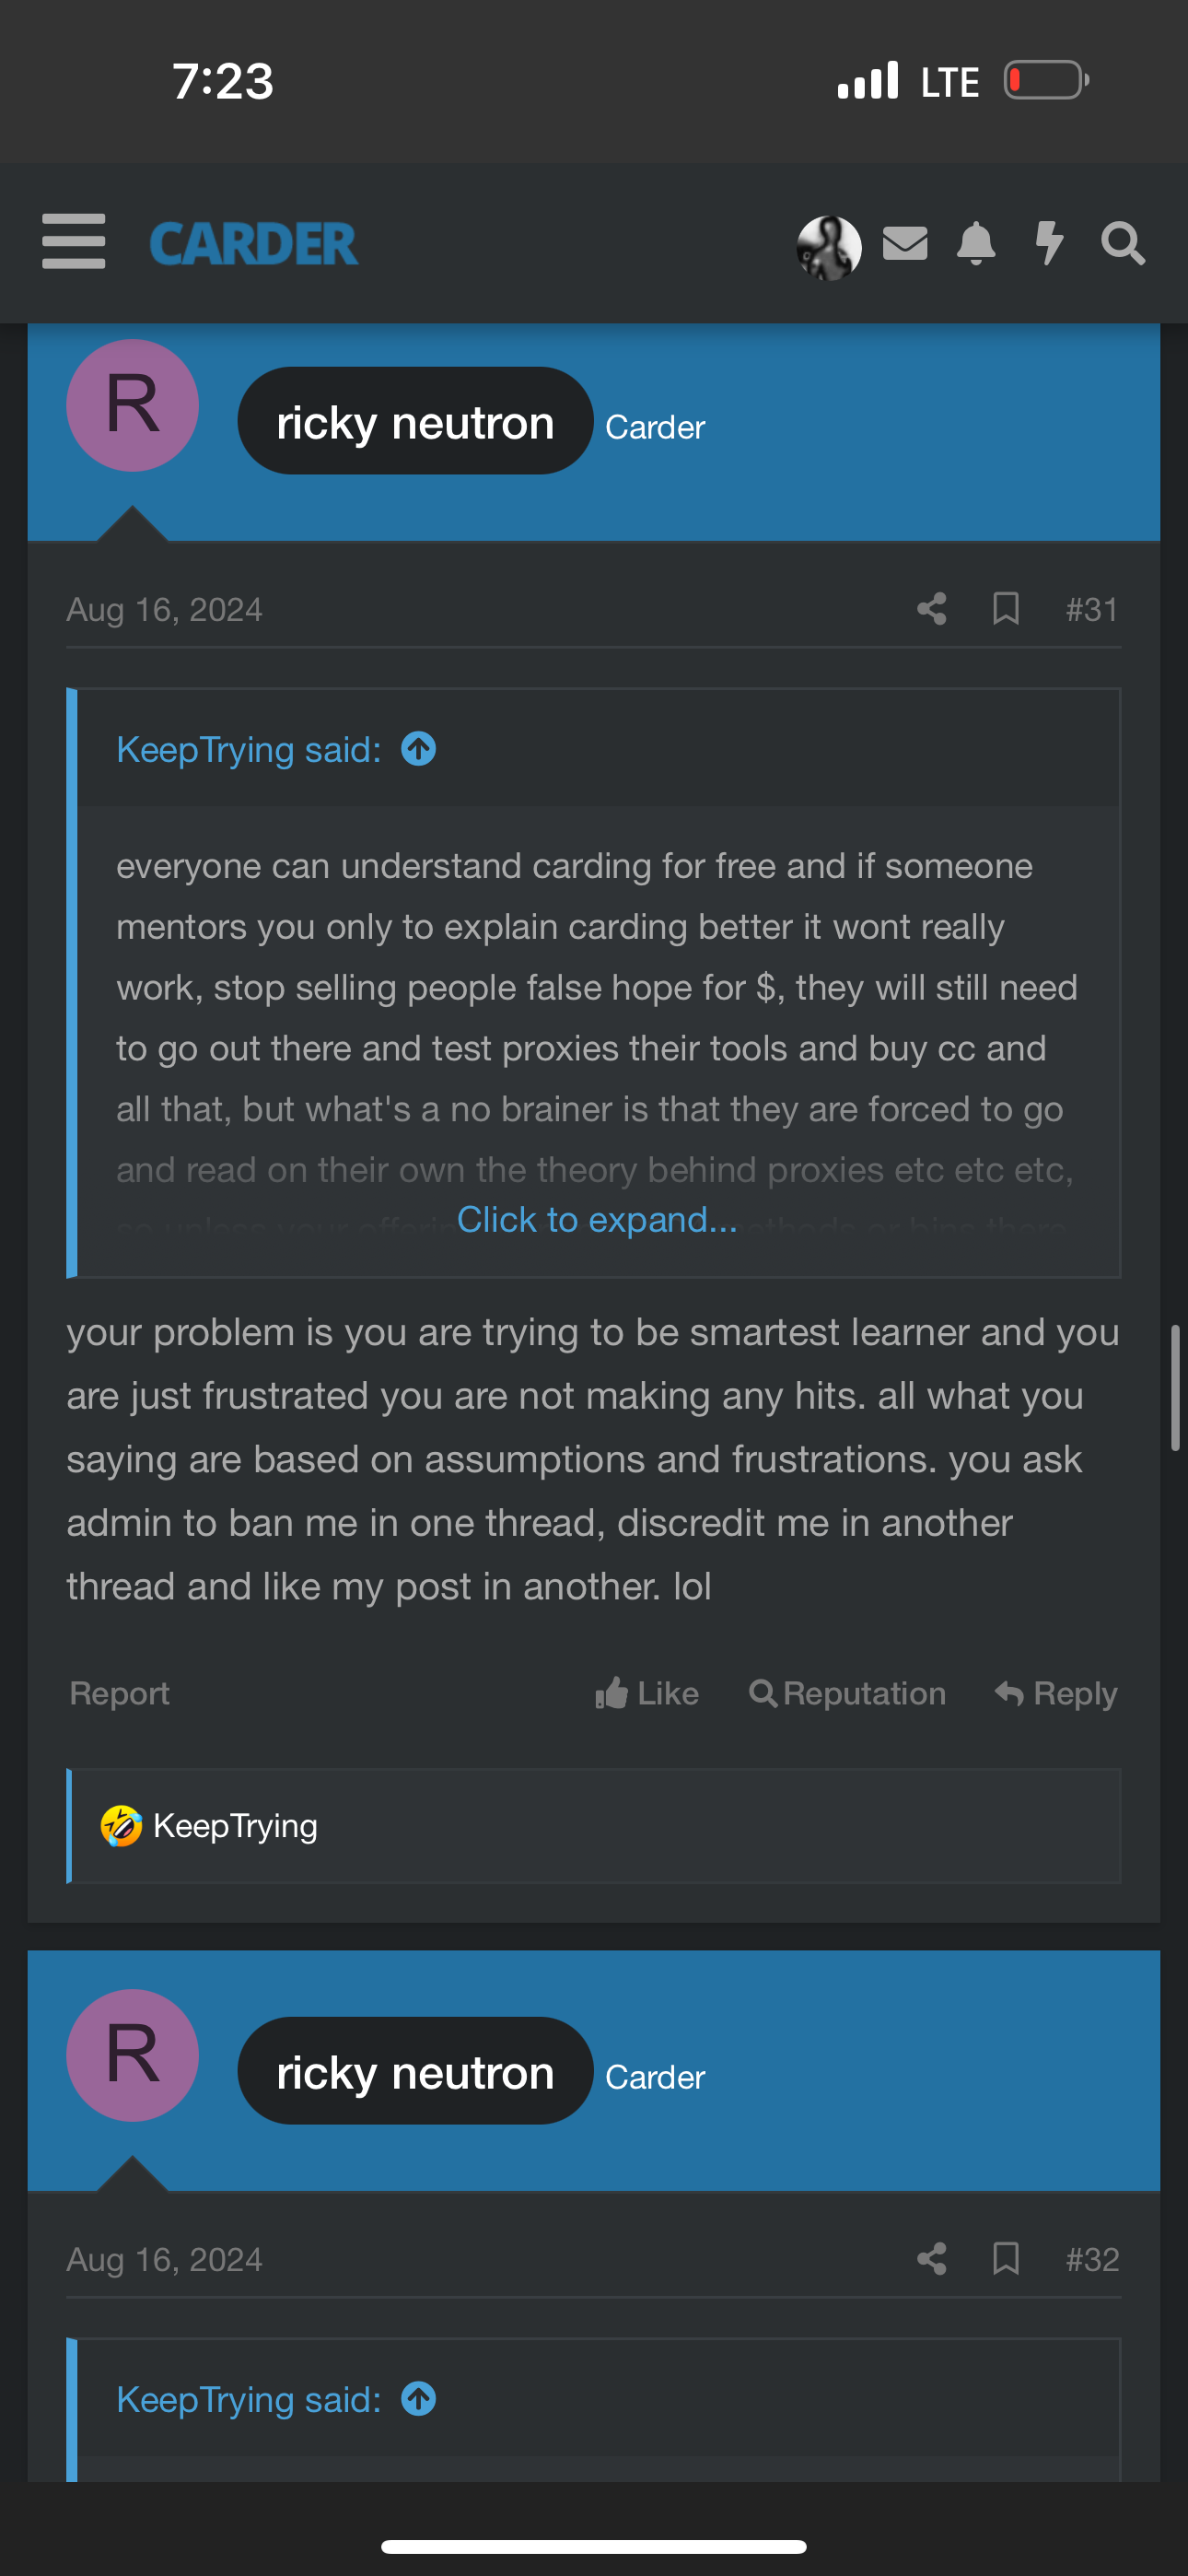Image resolution: width=1188 pixels, height=2576 pixels.
Task: Open user account avatar menu
Action: tap(828, 246)
